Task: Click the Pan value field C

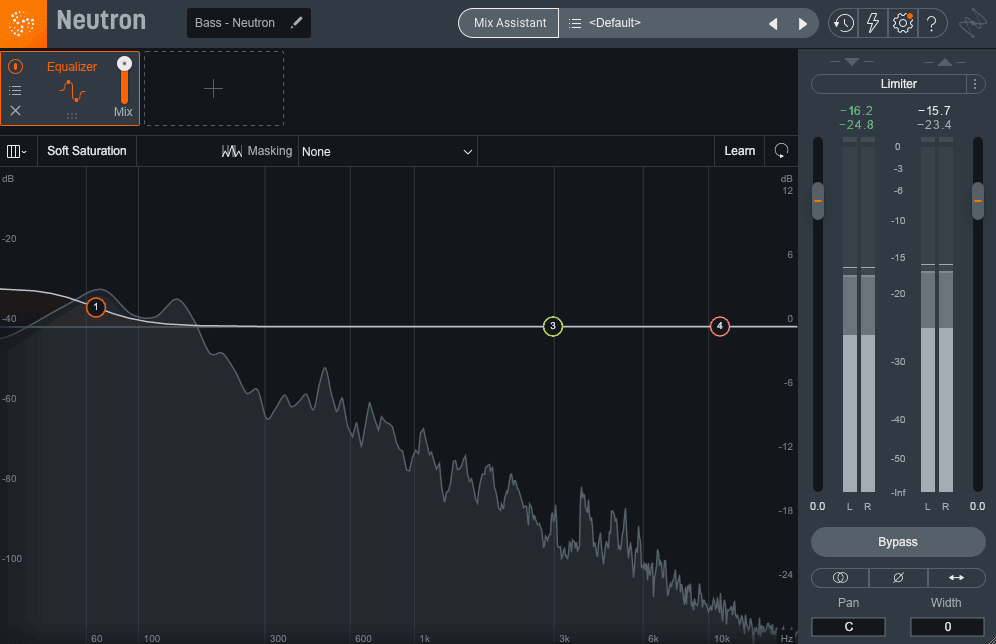Action: (x=848, y=627)
